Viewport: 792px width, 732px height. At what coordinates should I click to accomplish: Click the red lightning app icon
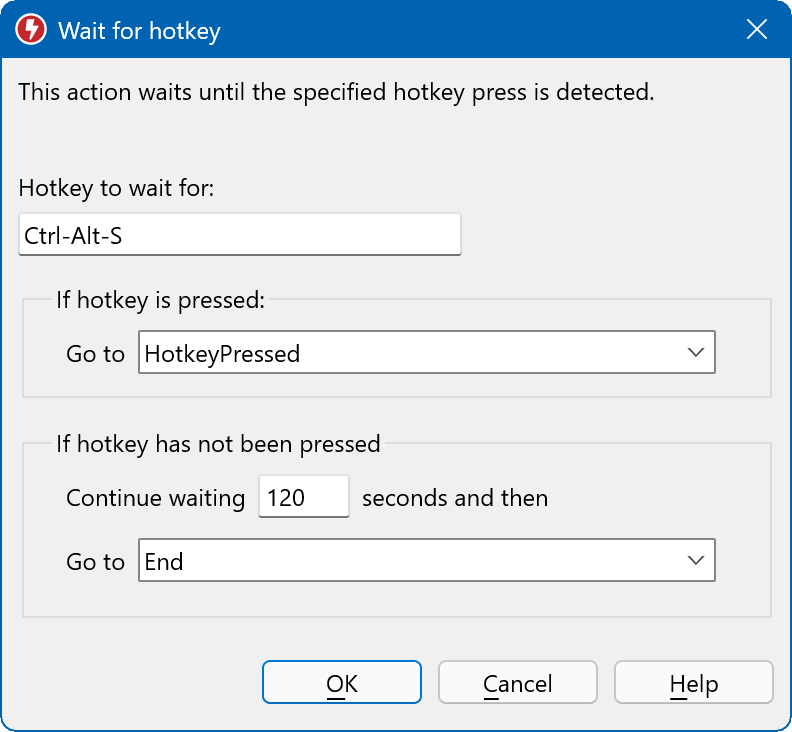31,30
